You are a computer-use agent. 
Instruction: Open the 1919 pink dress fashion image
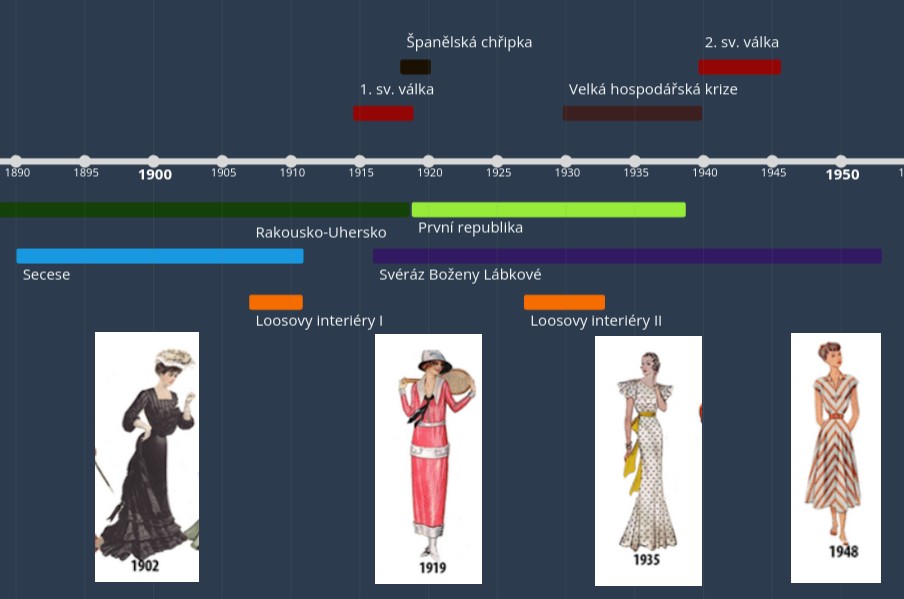click(x=428, y=459)
